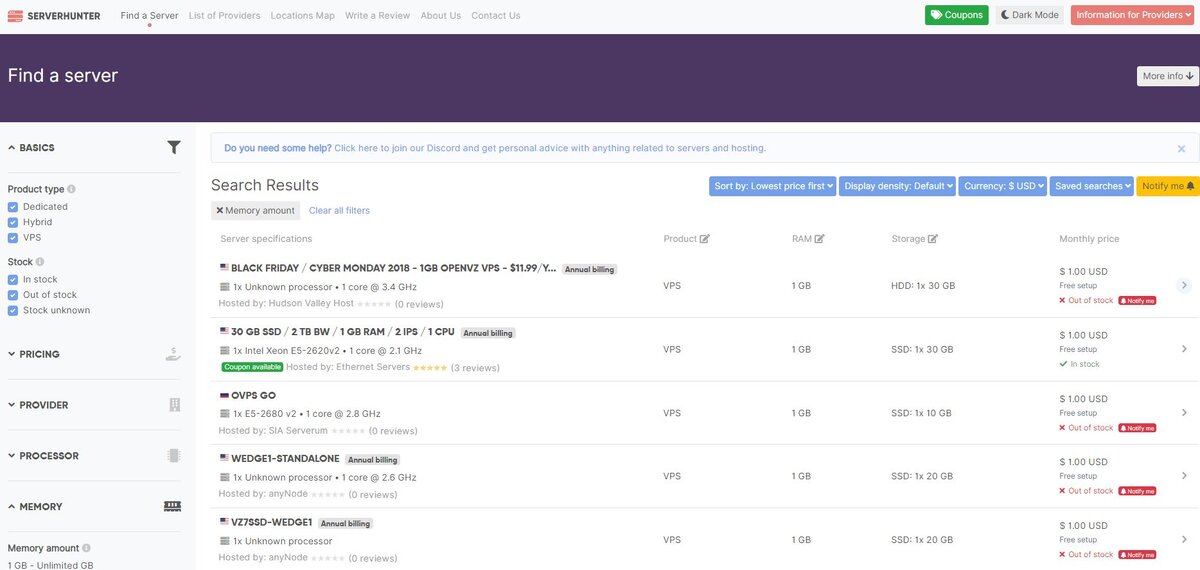Open the Currency USD dropdown
The height and width of the screenshot is (570, 1200).
tap(1003, 186)
